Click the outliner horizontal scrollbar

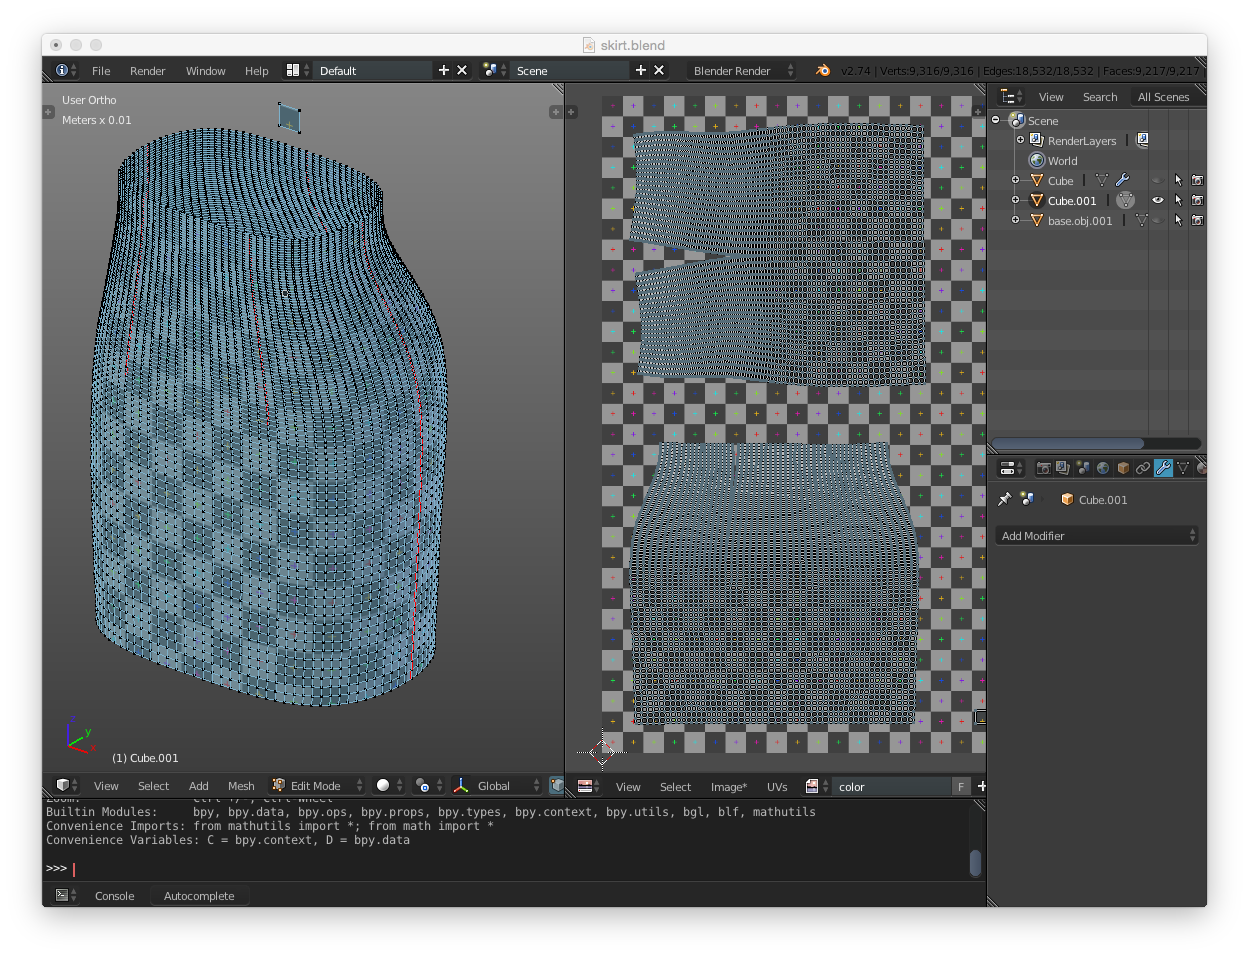[x=1068, y=443]
